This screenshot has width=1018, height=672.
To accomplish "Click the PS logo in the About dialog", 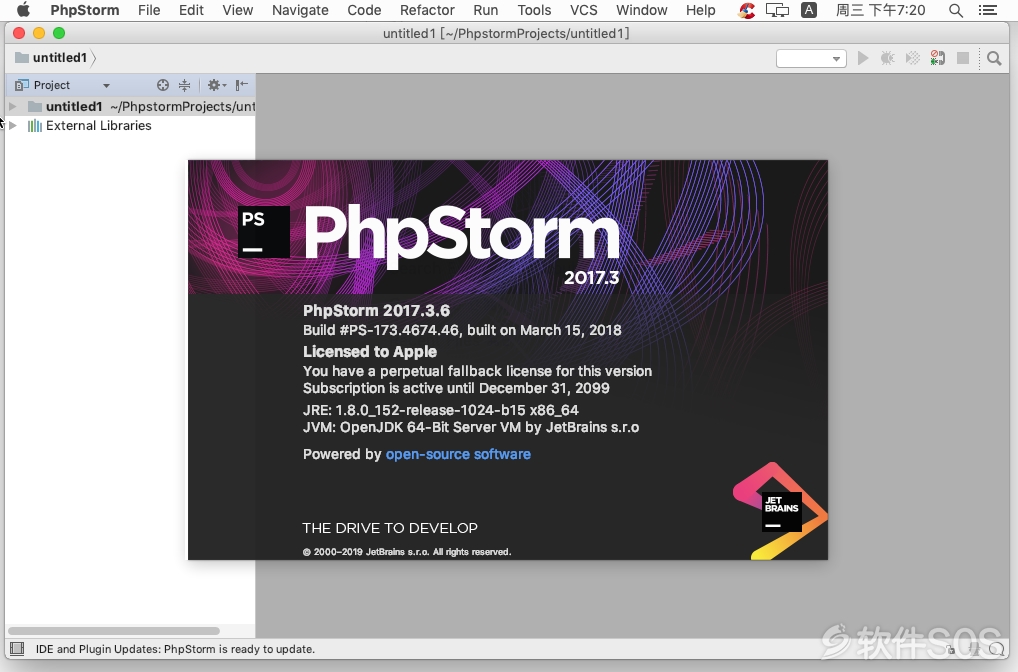I will click(264, 232).
